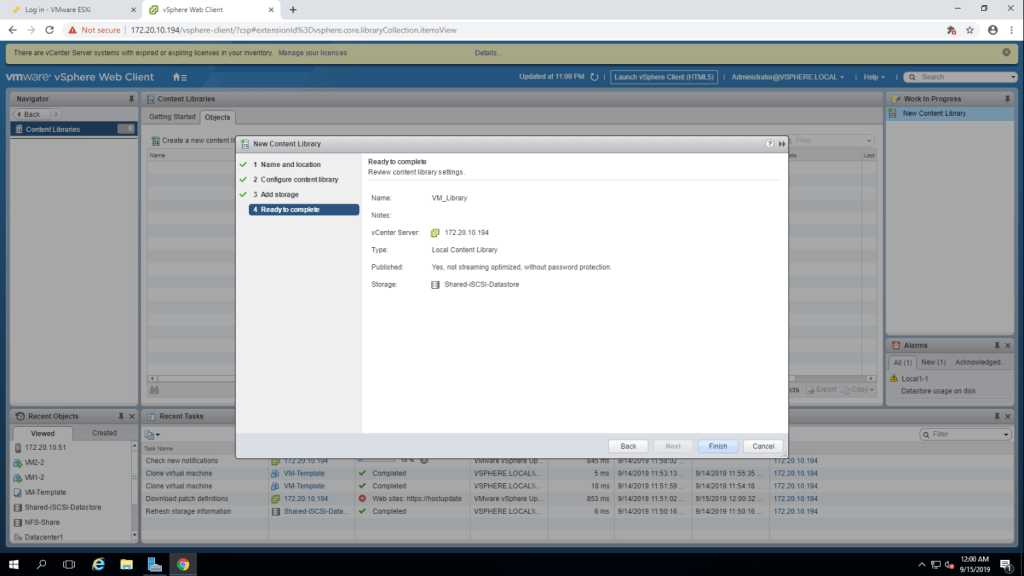Open the Administrator@VSPHERE.LOCAL dropdown

tap(787, 77)
